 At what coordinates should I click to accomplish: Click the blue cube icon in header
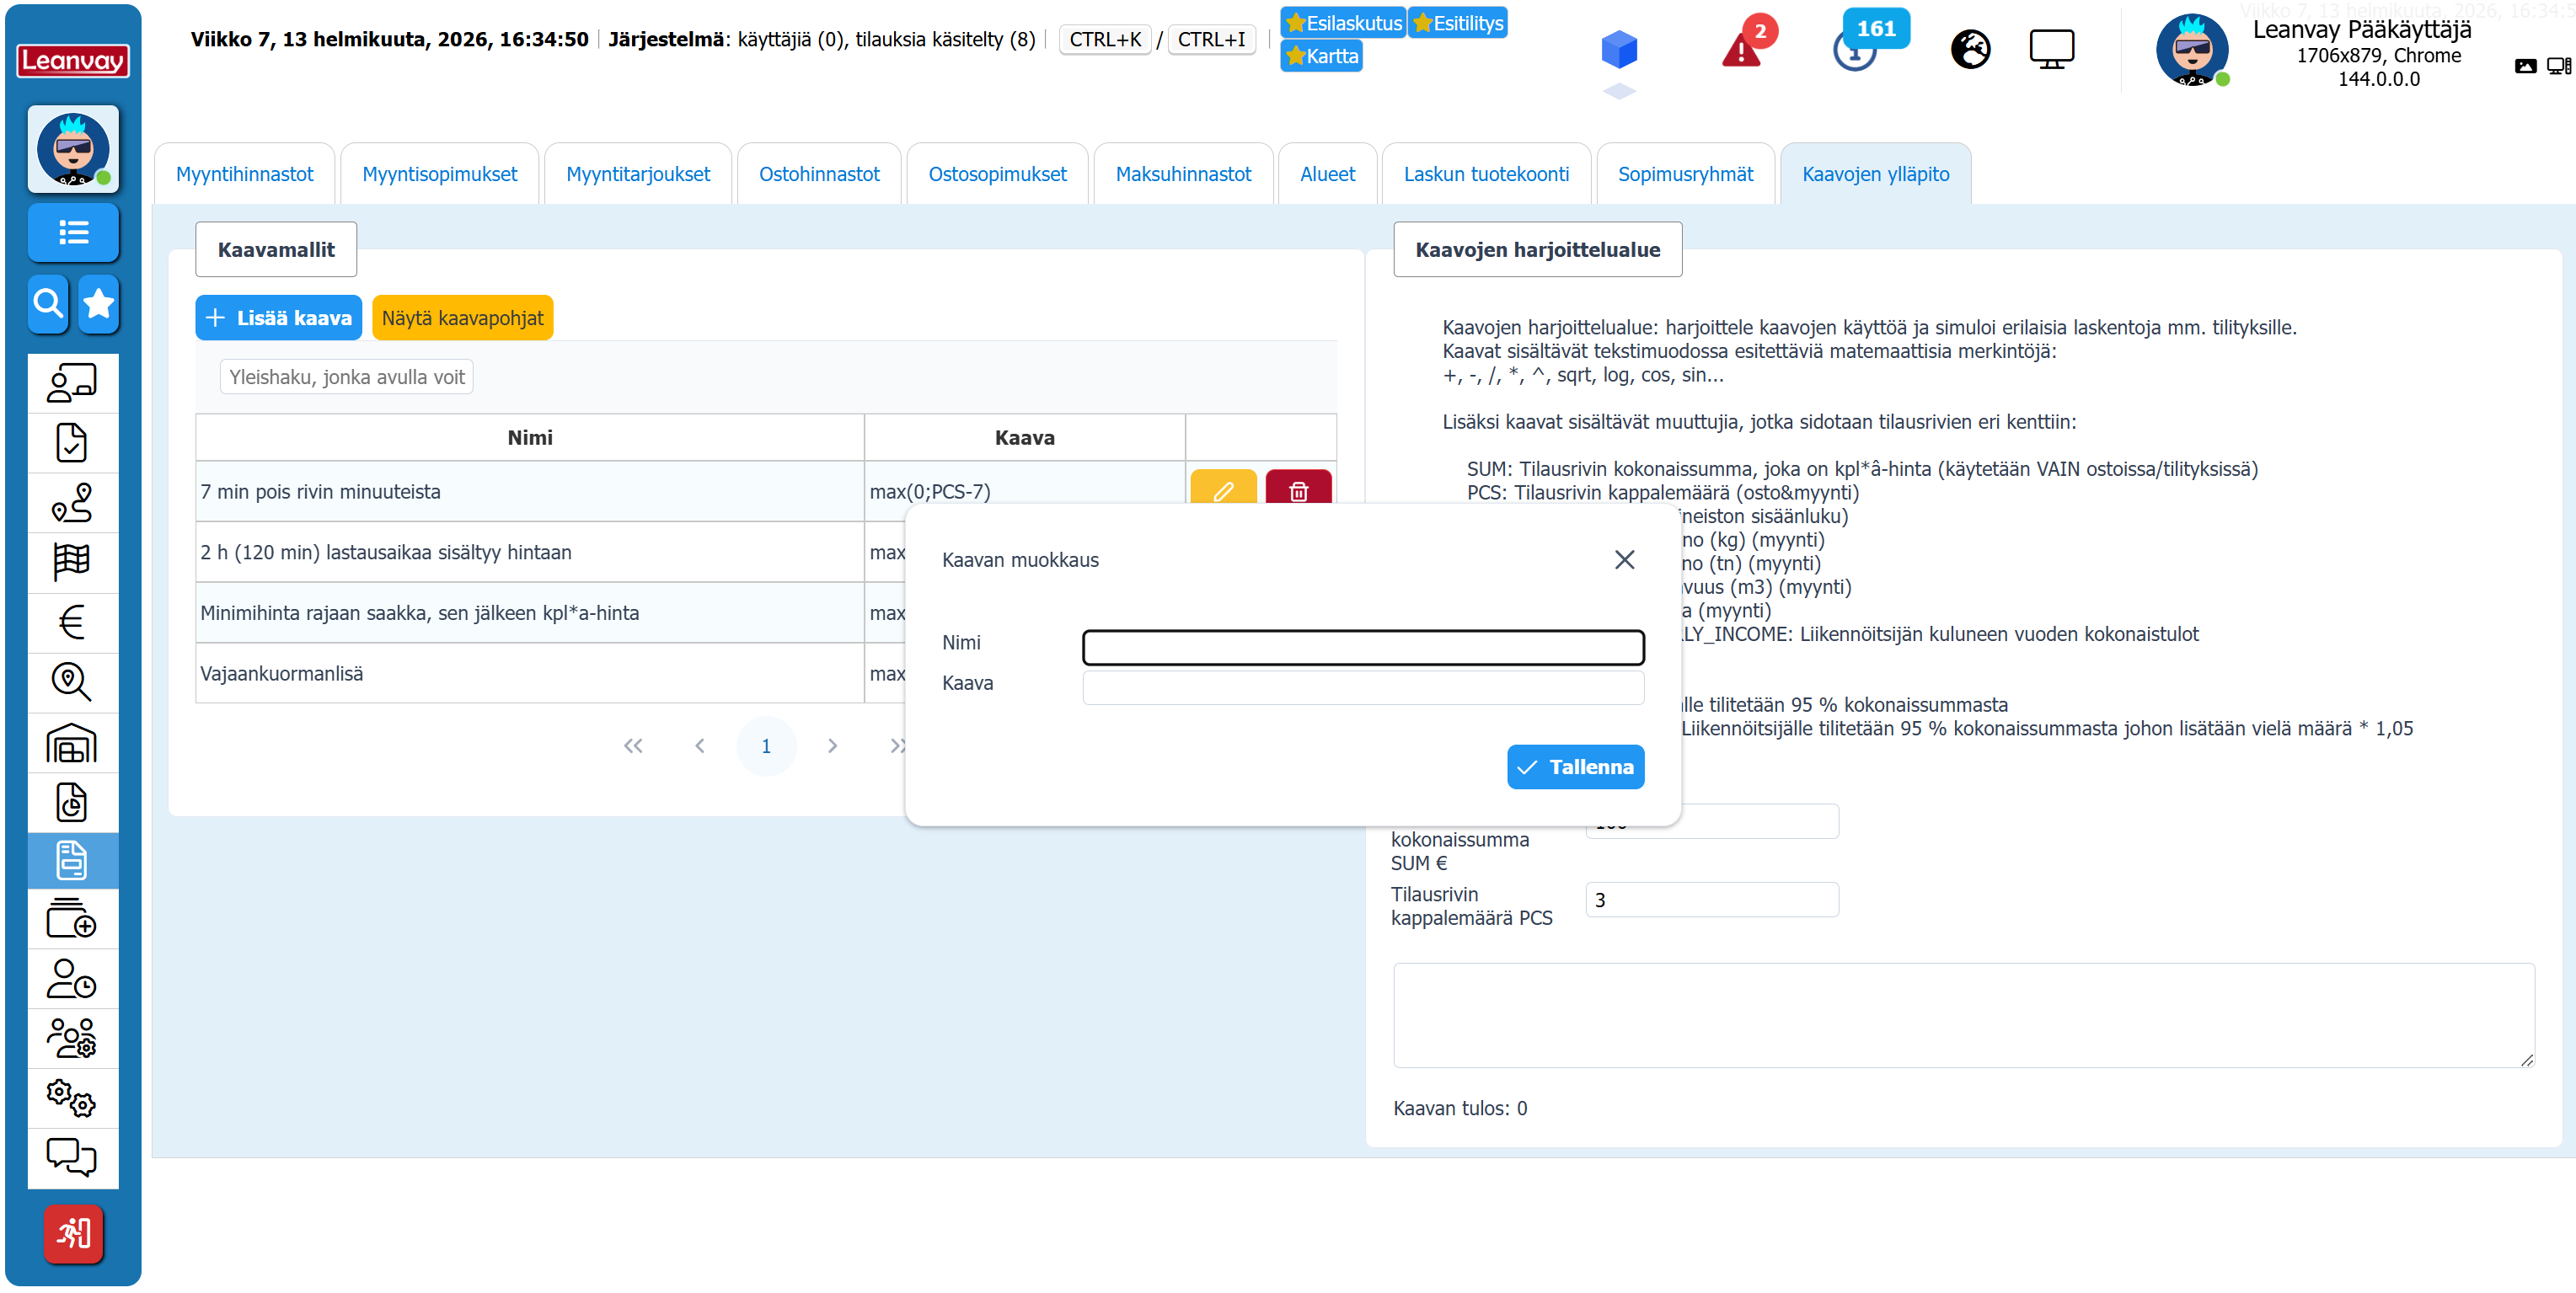1618,47
